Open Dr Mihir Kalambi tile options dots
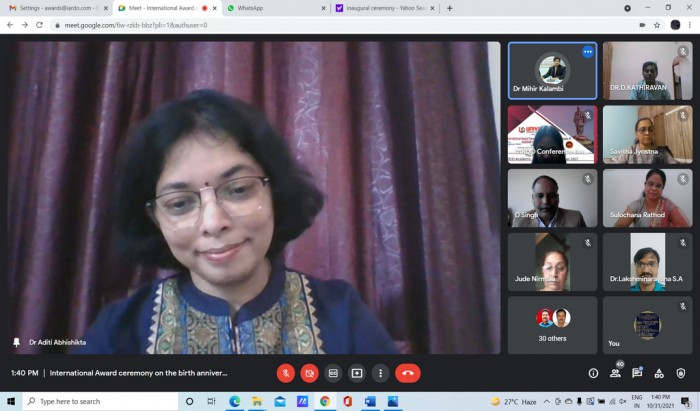700x411 pixels. point(588,52)
